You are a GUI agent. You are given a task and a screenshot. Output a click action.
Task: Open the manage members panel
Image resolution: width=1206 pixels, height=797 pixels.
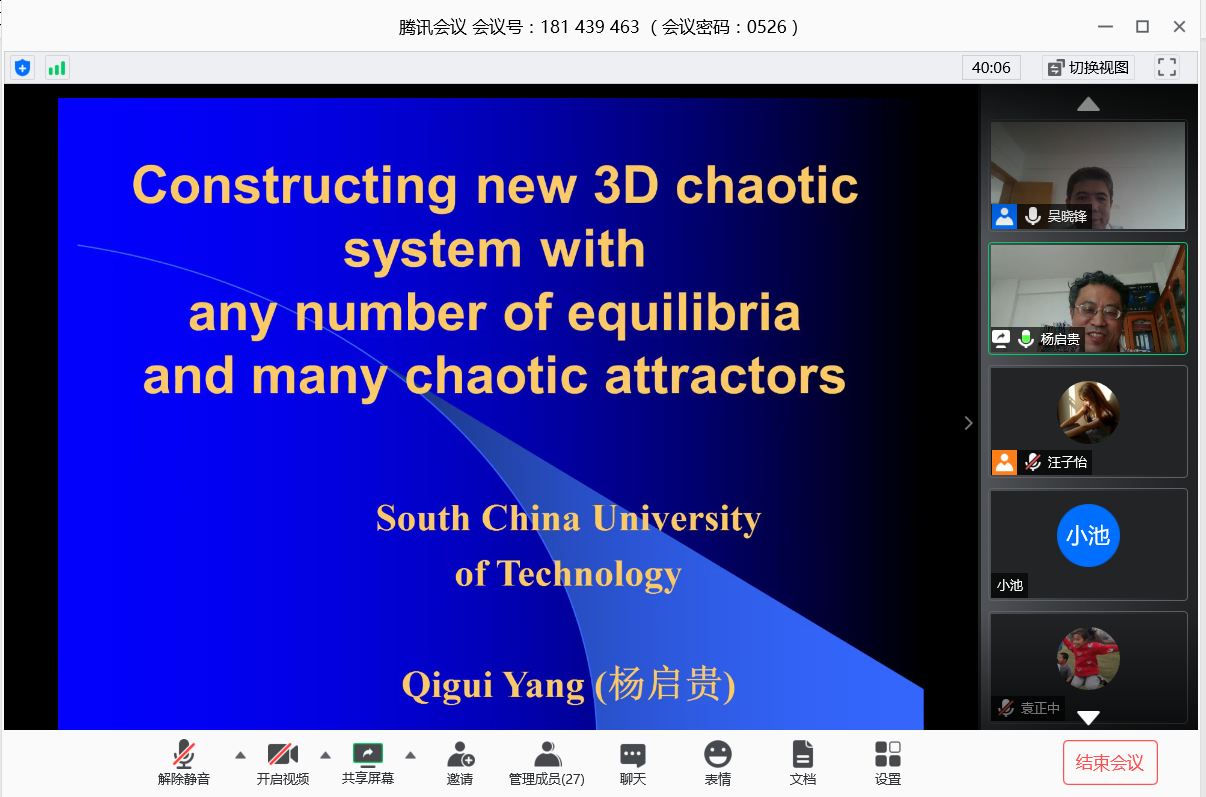point(546,762)
